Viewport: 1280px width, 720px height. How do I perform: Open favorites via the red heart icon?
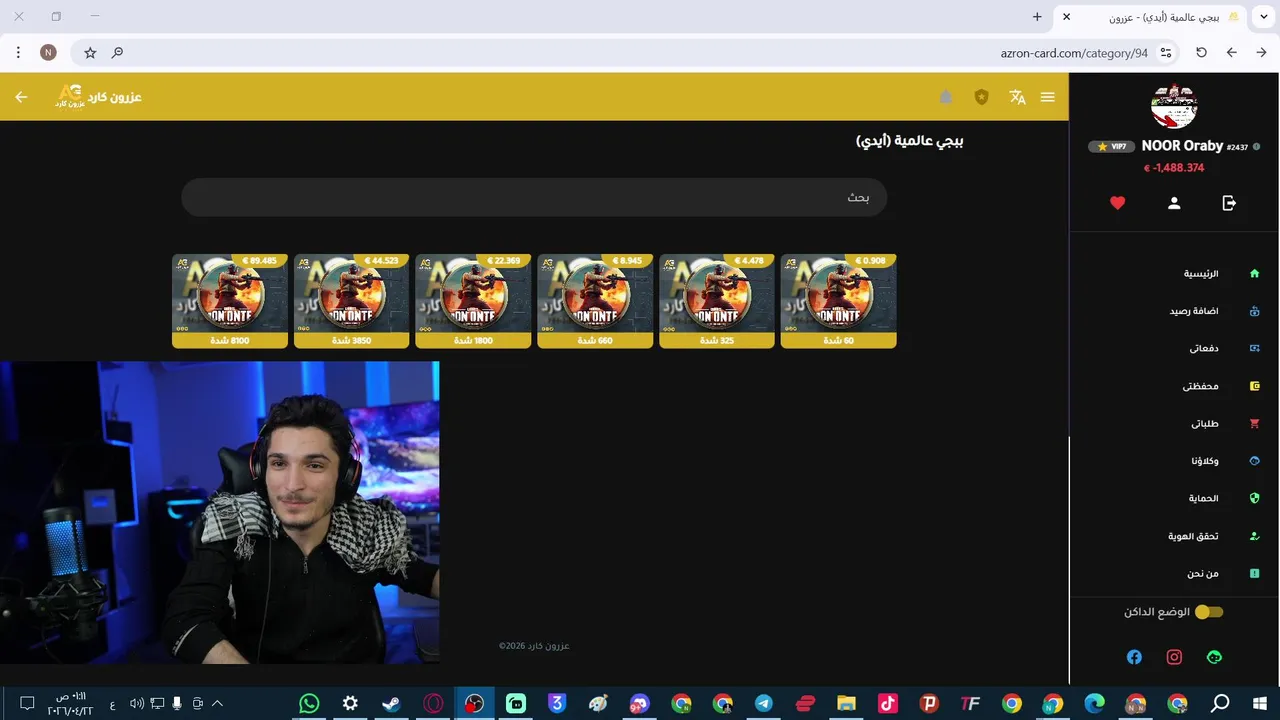click(x=1118, y=203)
